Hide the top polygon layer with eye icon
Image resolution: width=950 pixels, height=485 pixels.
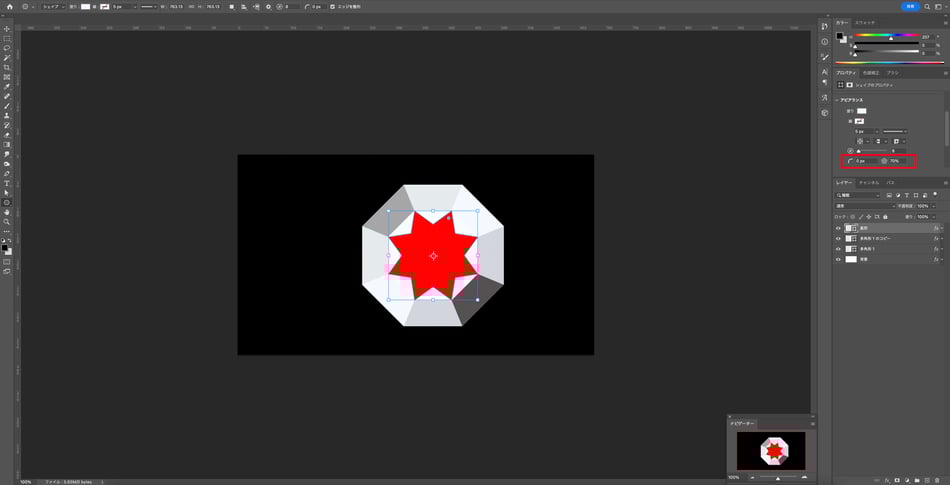tap(839, 229)
